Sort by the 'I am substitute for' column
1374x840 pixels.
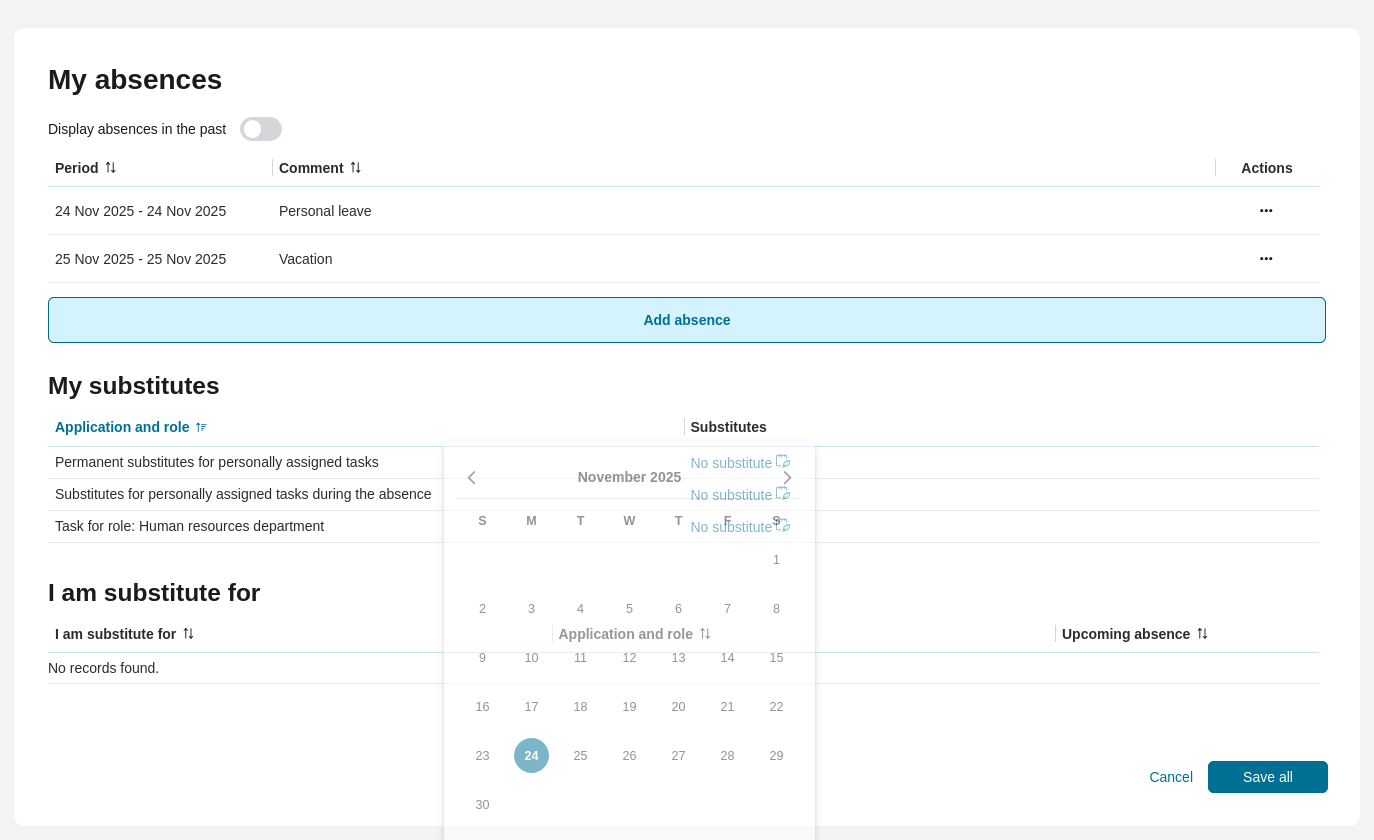pyautogui.click(x=188, y=634)
